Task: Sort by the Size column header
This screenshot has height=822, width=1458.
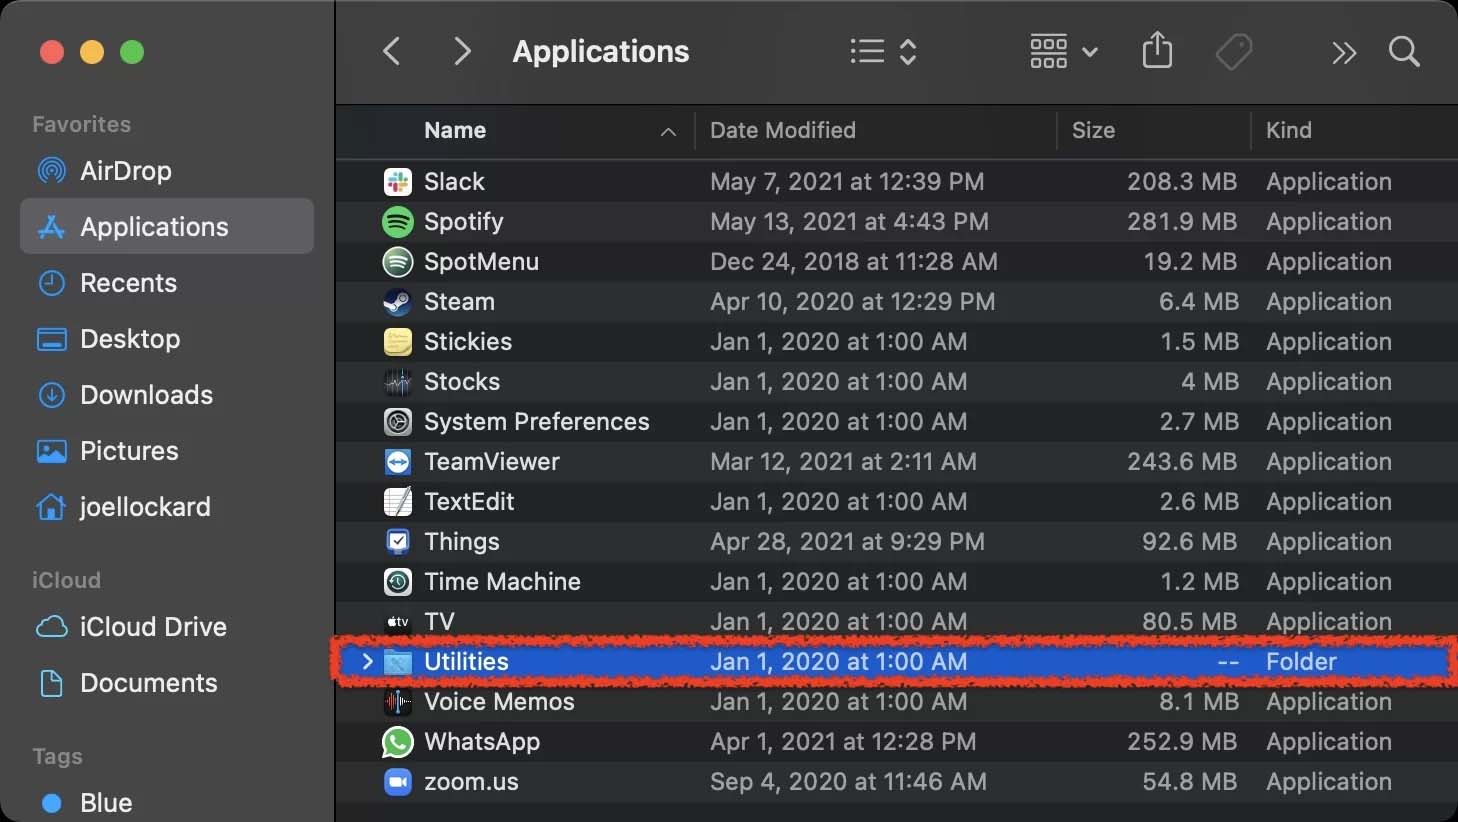Action: (x=1093, y=130)
